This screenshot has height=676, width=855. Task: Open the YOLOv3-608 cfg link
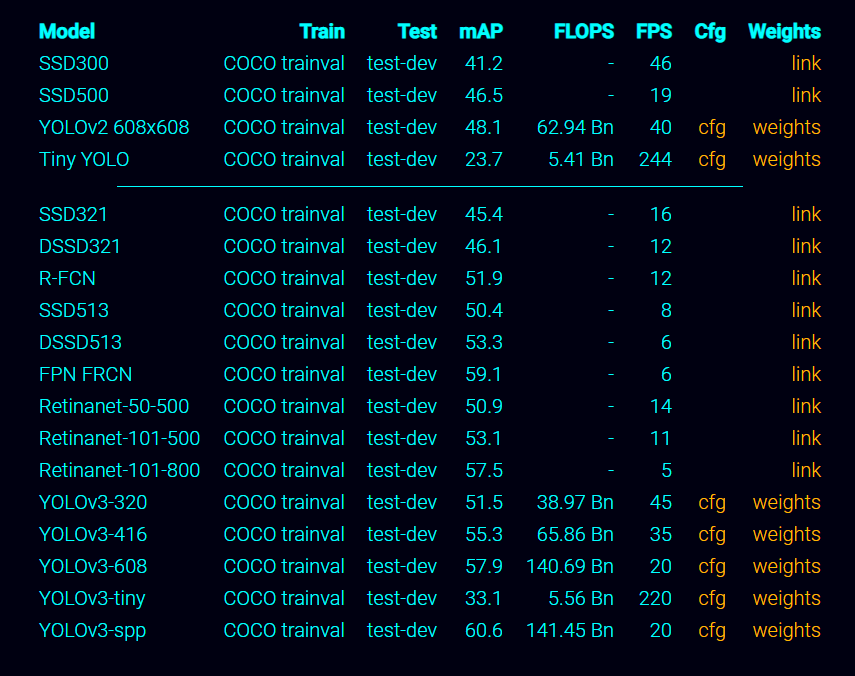coord(712,568)
